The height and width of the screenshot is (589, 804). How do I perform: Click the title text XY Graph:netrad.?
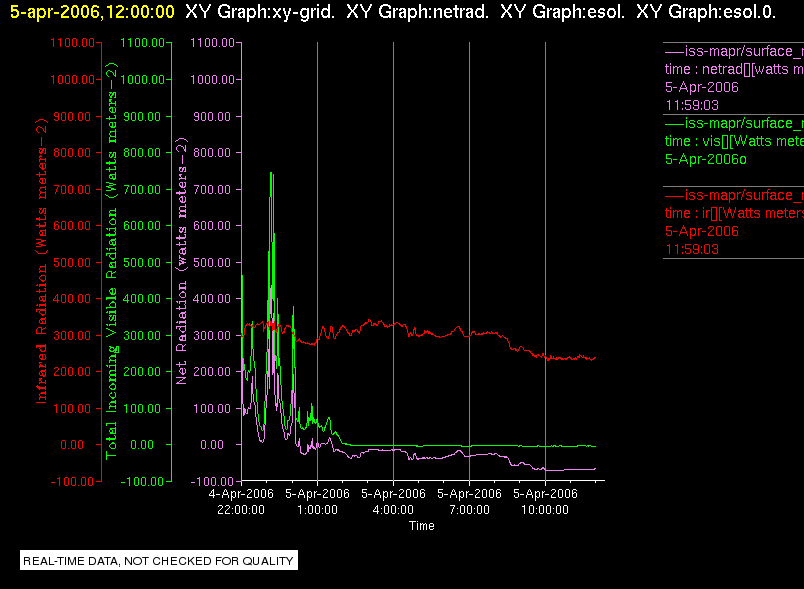(x=417, y=12)
